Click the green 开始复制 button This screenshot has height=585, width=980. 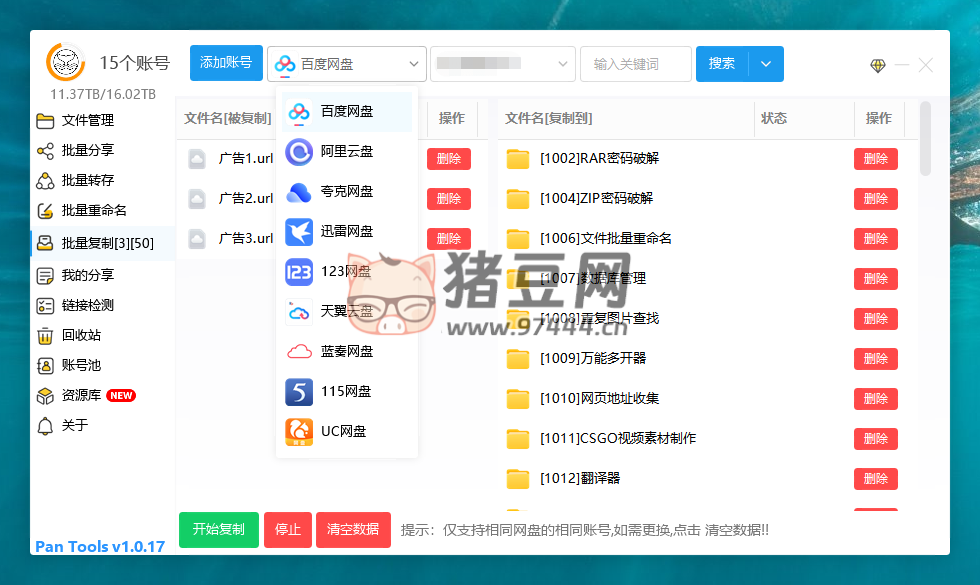tap(219, 530)
